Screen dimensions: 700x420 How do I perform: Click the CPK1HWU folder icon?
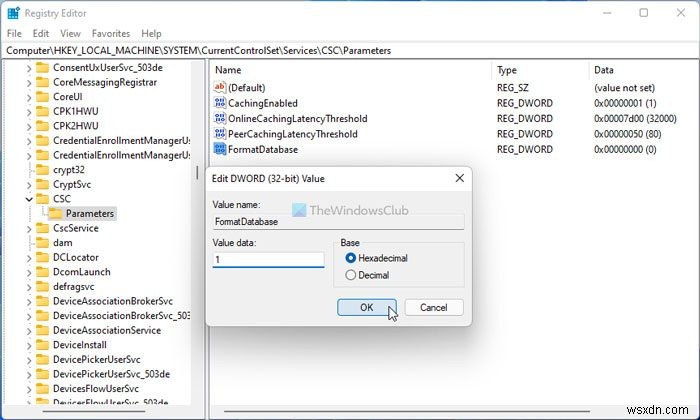coord(42,111)
